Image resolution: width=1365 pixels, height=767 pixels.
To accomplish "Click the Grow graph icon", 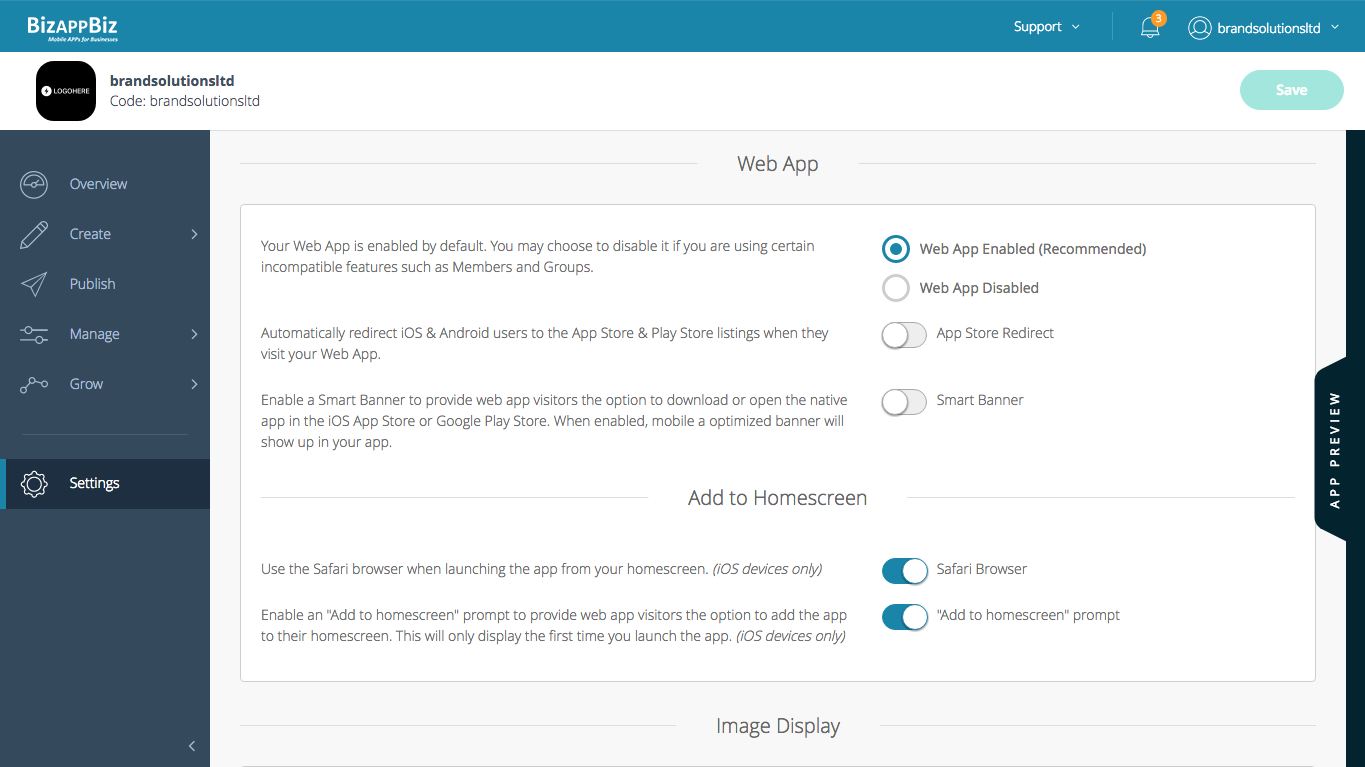I will pyautogui.click(x=34, y=384).
